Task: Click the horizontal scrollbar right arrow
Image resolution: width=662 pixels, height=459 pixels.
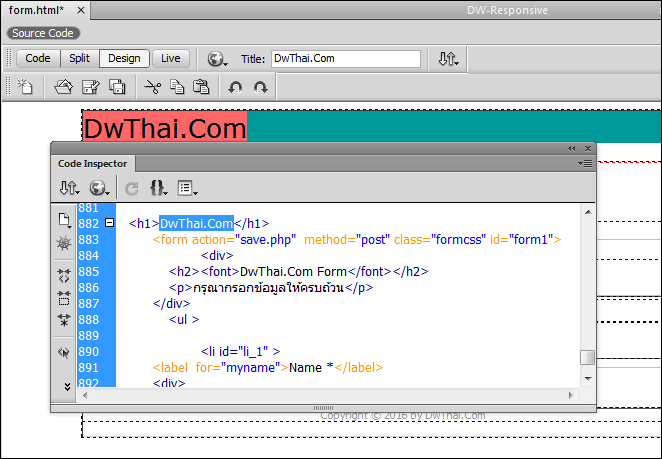Action: [x=571, y=396]
